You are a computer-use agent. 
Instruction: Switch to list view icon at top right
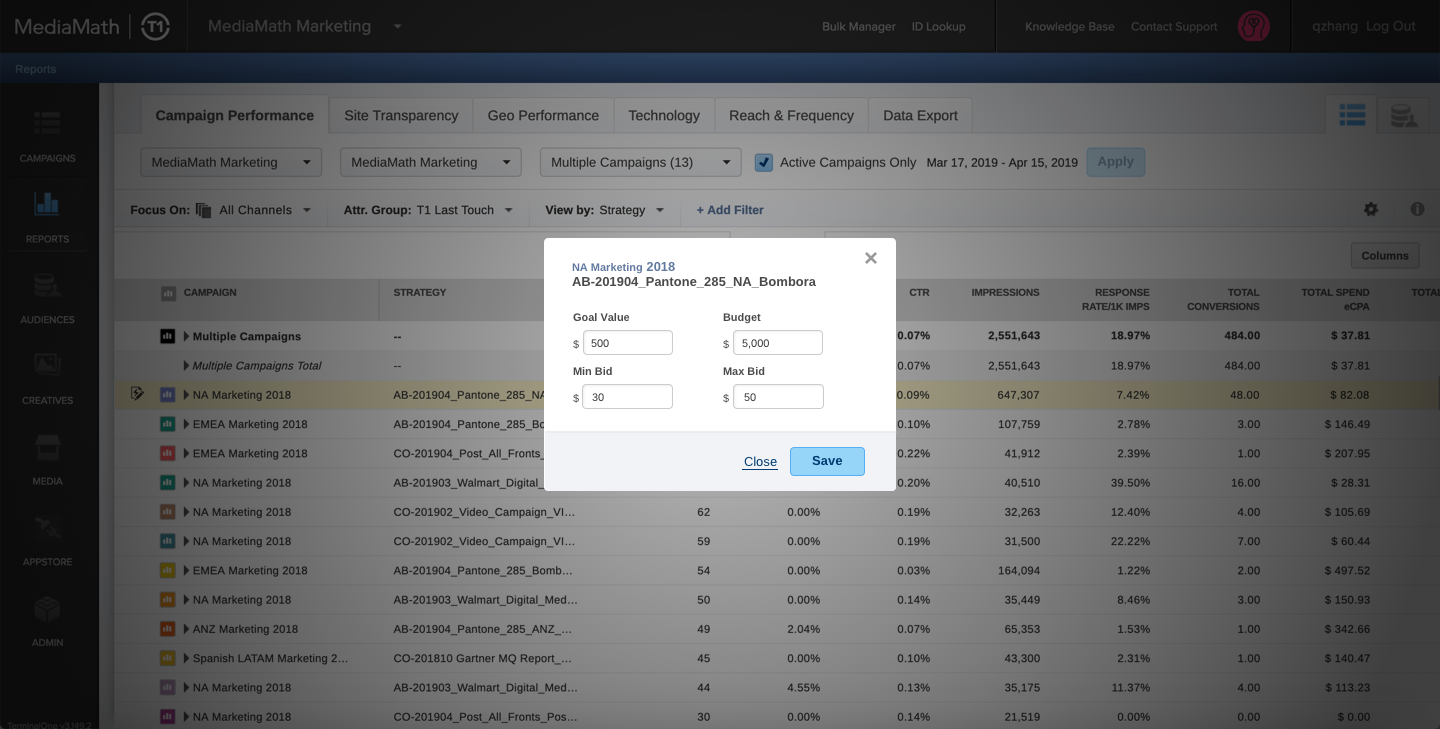tap(1352, 116)
